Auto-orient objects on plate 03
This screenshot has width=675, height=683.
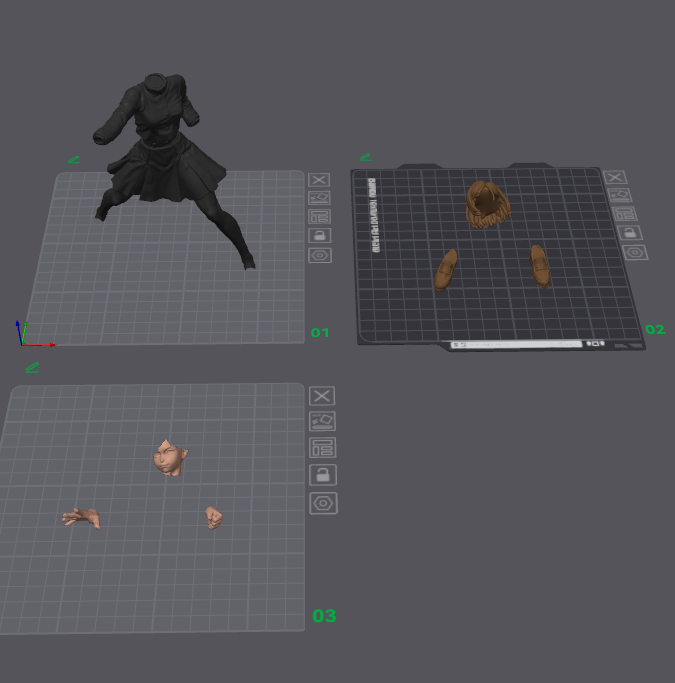tap(322, 421)
